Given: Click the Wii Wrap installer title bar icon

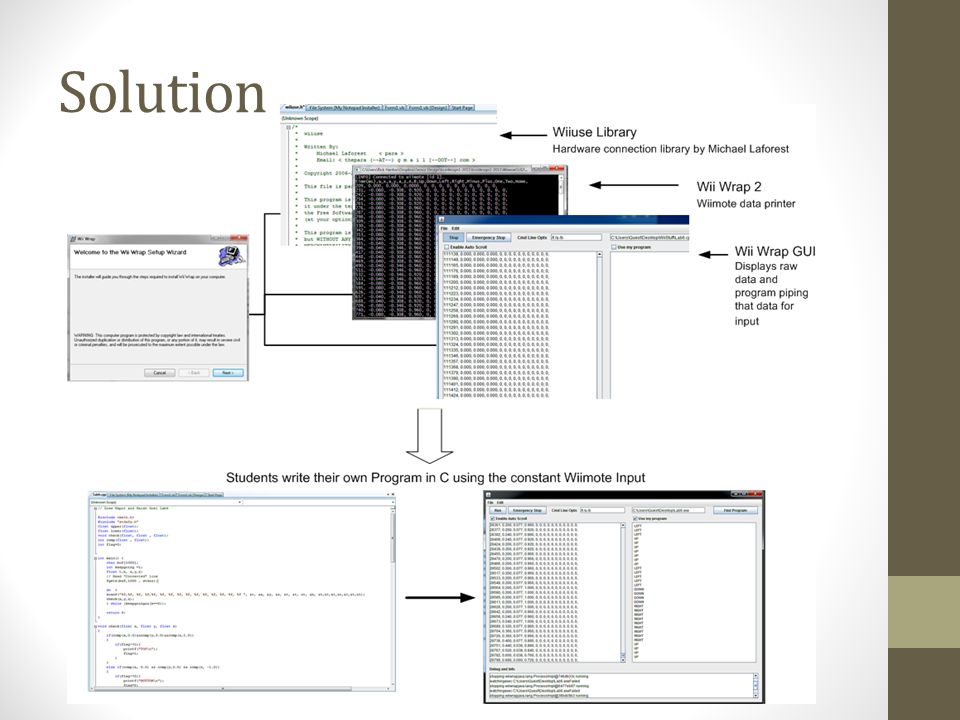Looking at the screenshot, I should click(x=72, y=239).
